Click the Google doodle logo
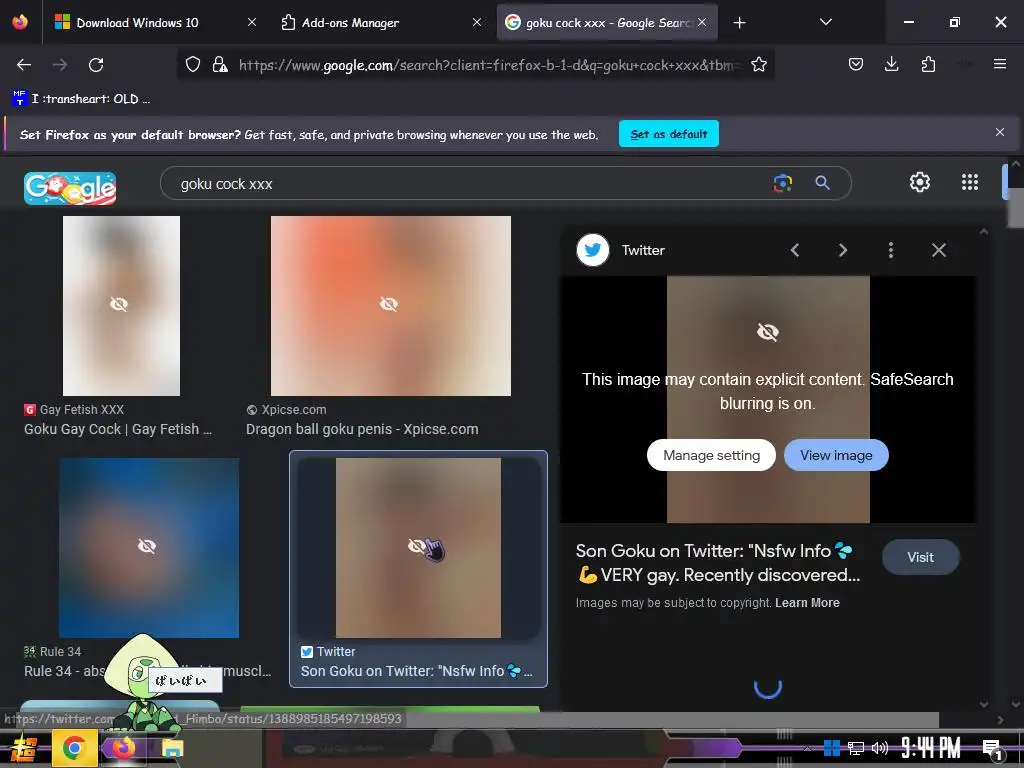Screen dimensions: 1024x768 tap(70, 188)
